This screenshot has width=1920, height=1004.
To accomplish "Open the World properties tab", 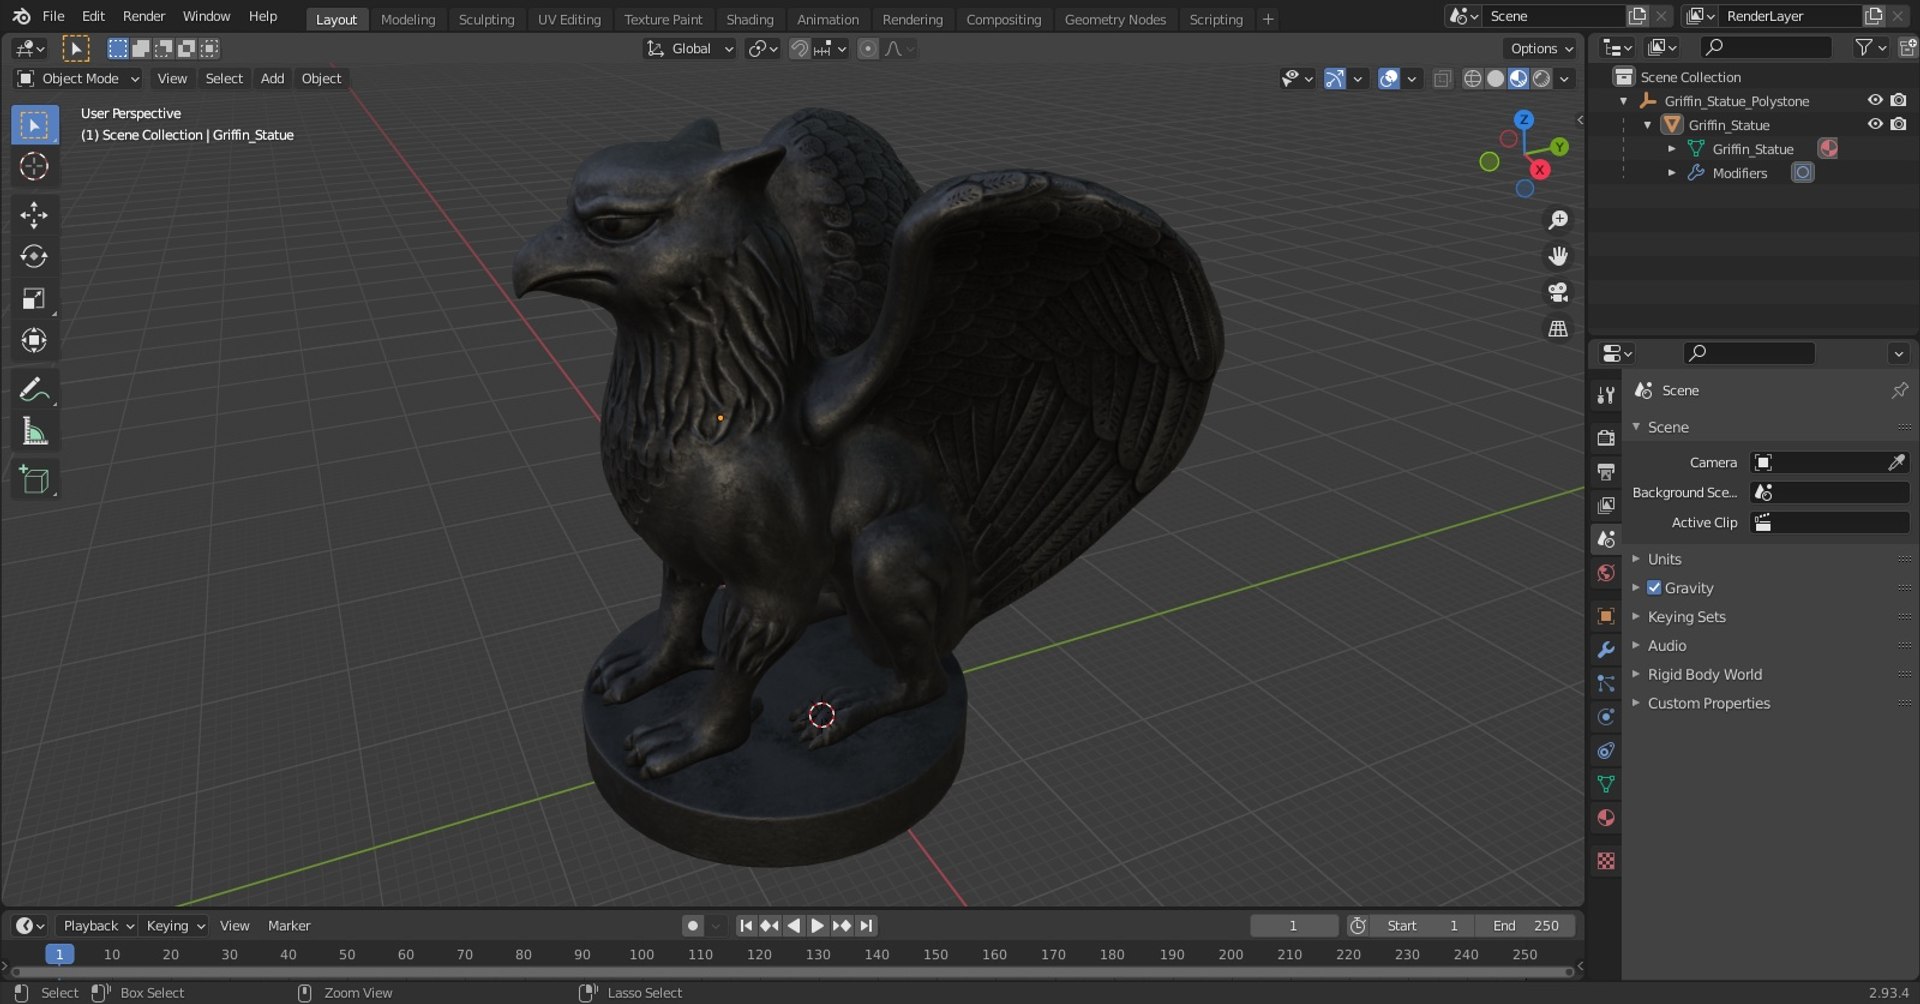I will point(1606,573).
